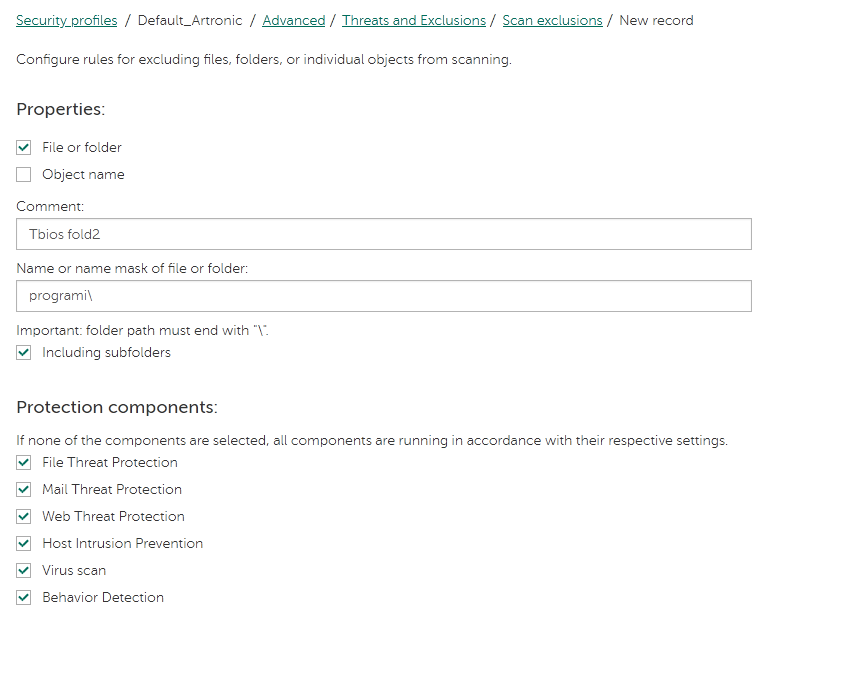Enable the Object name checkbox
Screen dimensions: 855x688
(23, 174)
